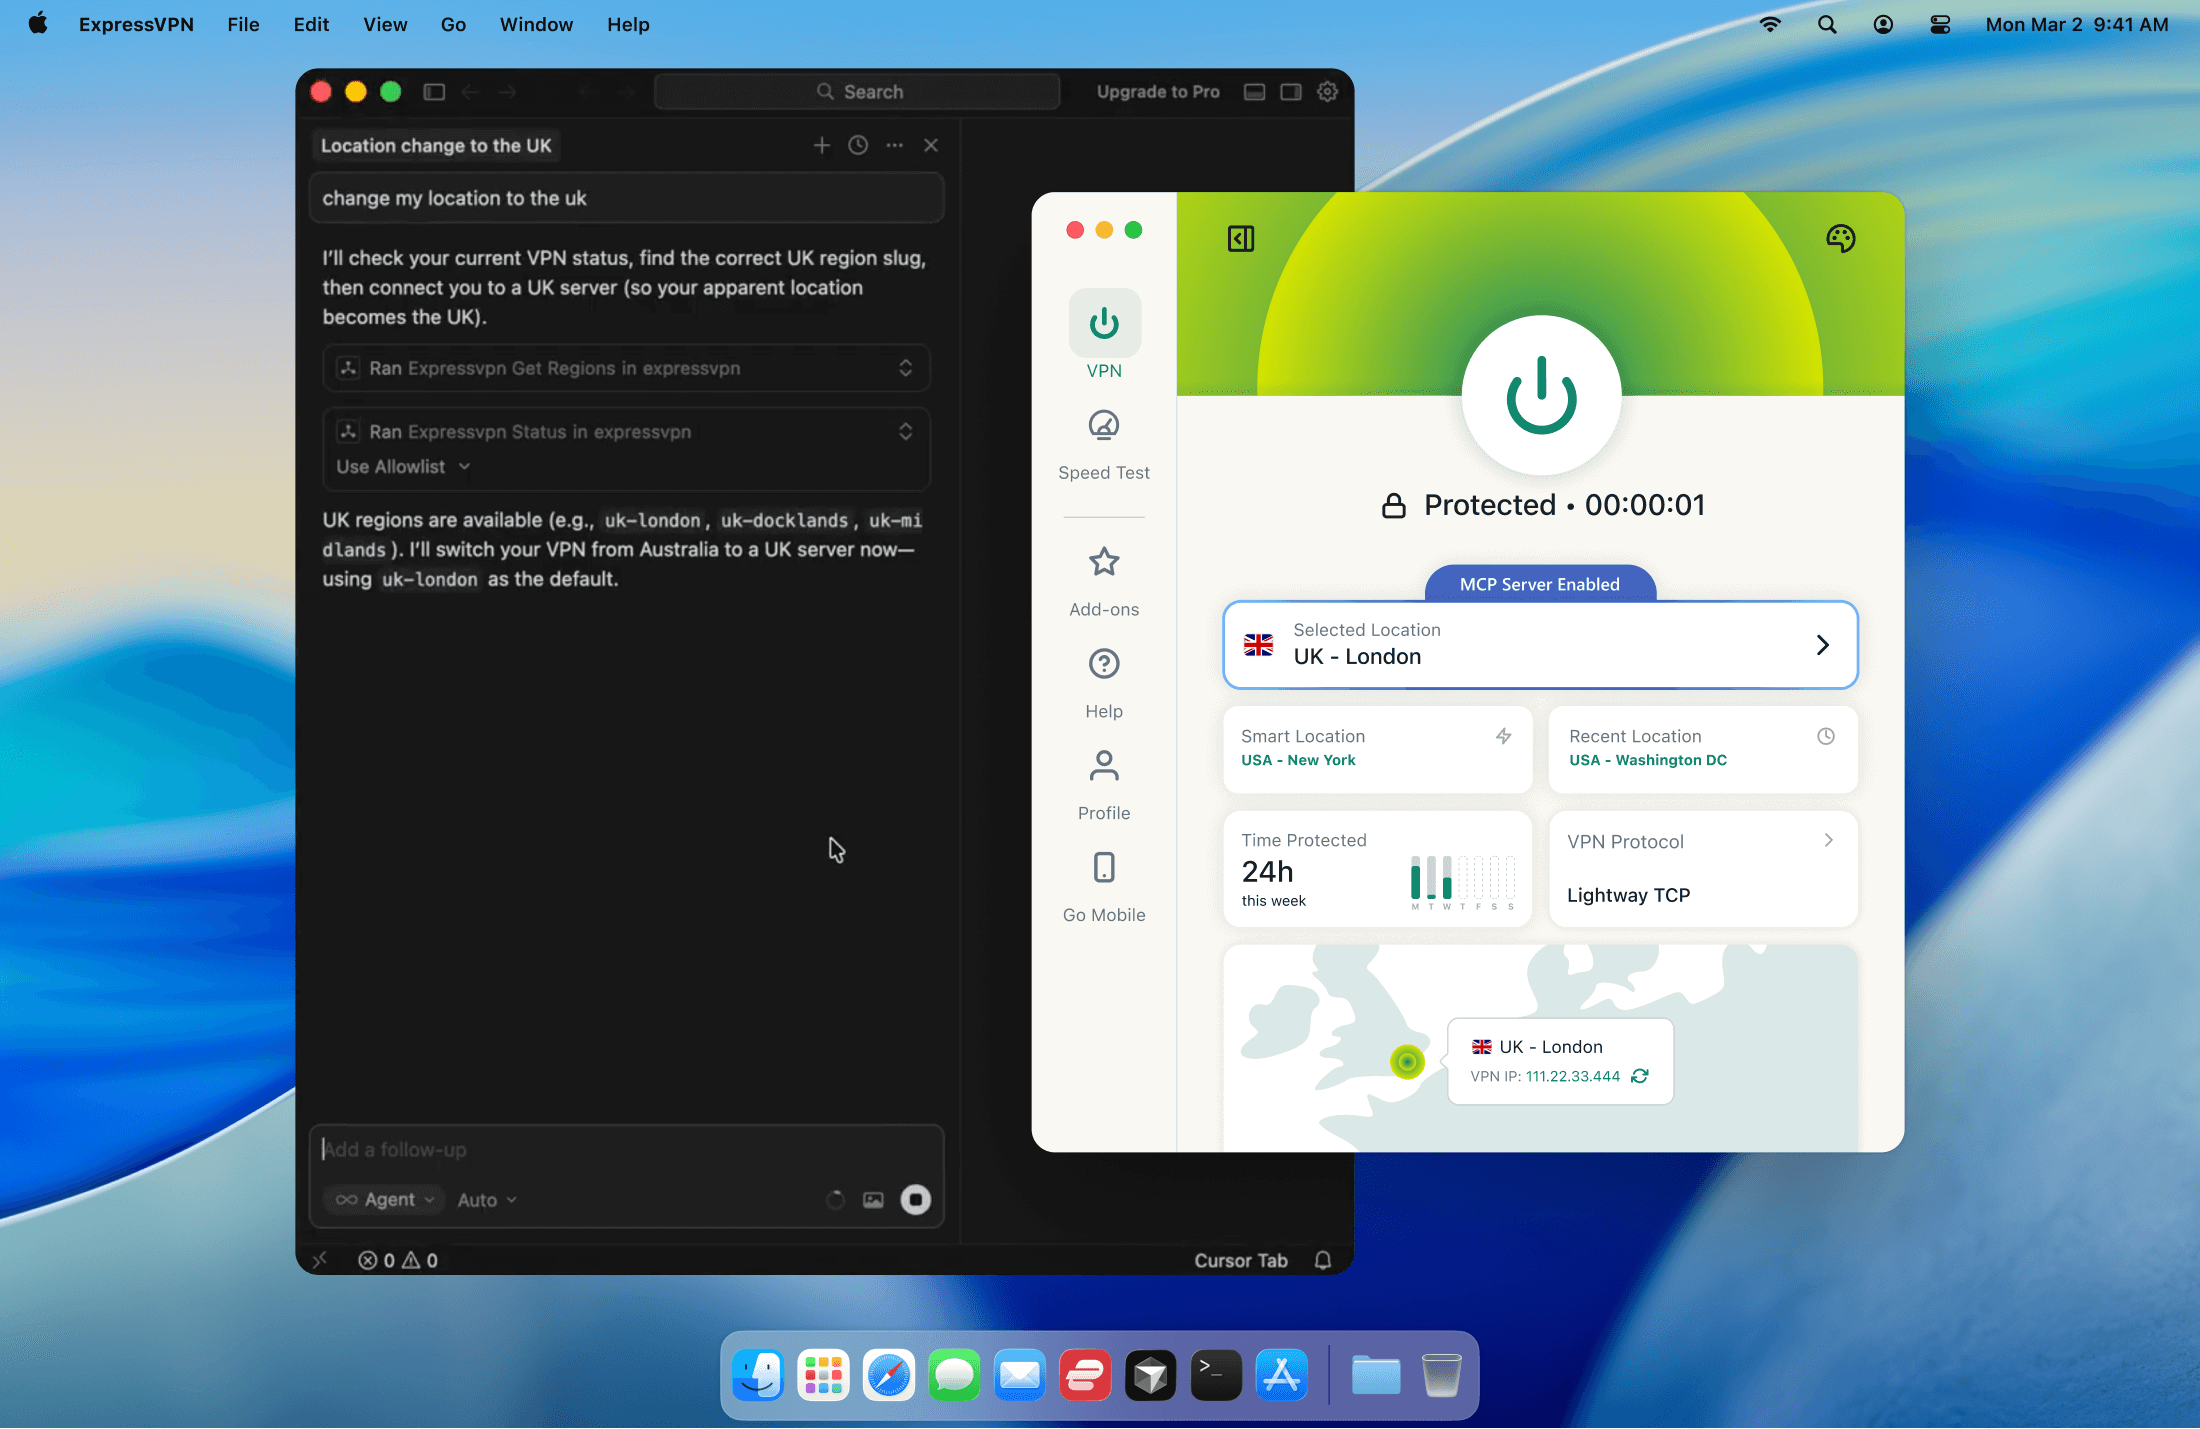Refresh the VPN IP address icon
This screenshot has height=1429, width=2200.
click(x=1640, y=1076)
